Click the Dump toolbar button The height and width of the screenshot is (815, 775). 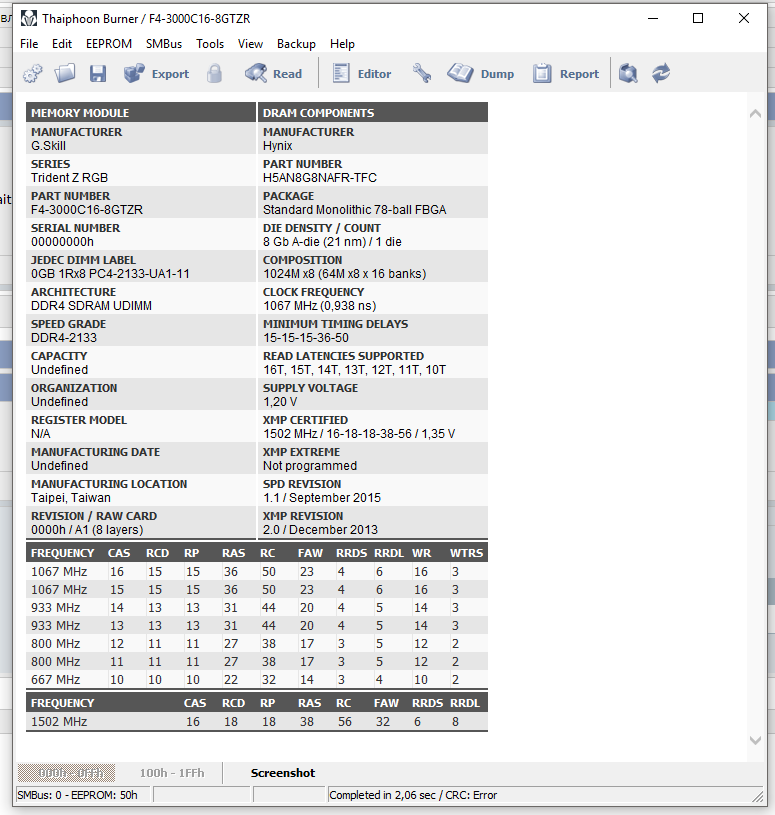(481, 74)
